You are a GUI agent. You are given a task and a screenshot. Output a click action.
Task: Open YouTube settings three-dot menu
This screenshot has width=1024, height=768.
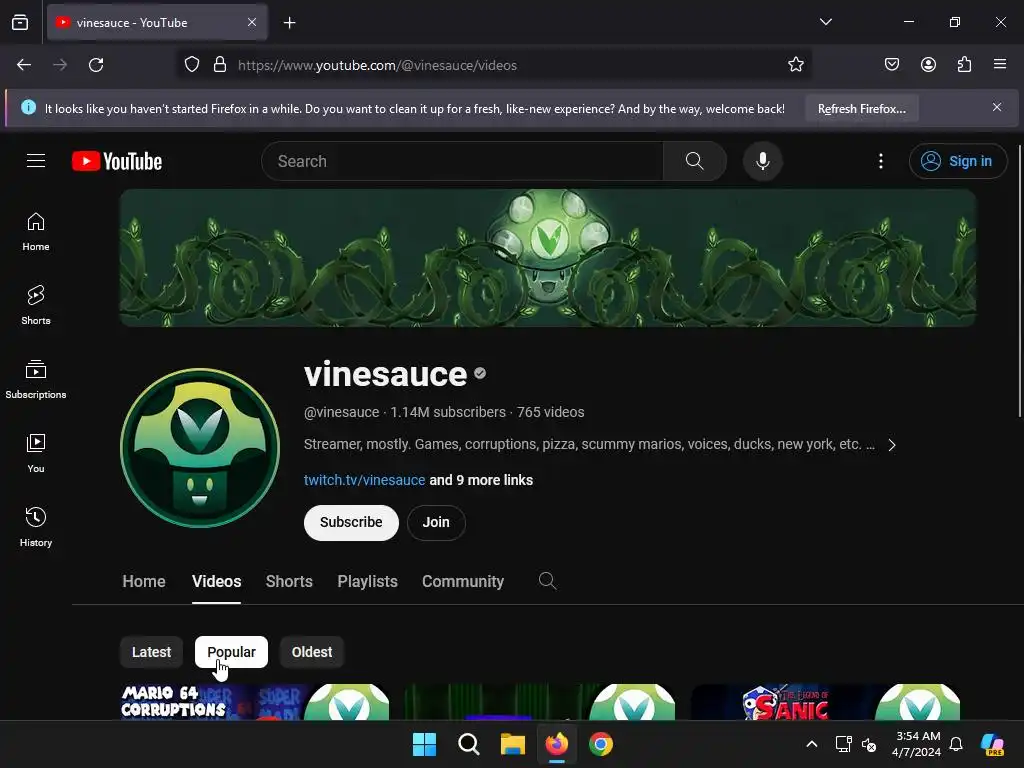pos(880,161)
